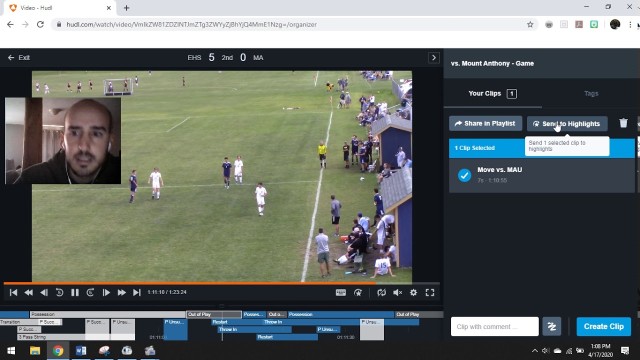640x360 pixels.
Task: Collapse the side panel with arrow
Action: click(434, 58)
